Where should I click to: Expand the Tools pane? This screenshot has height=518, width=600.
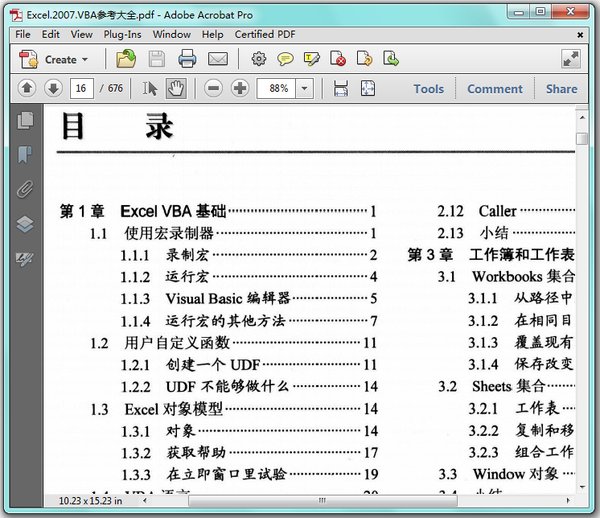[429, 89]
